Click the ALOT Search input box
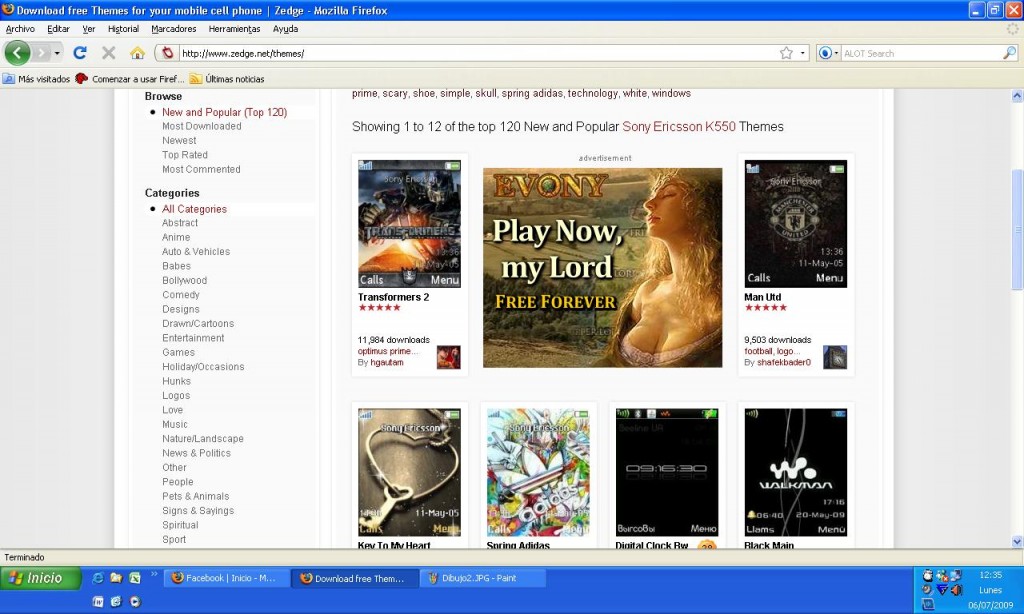Screen dimensions: 1024x614 [x=921, y=54]
